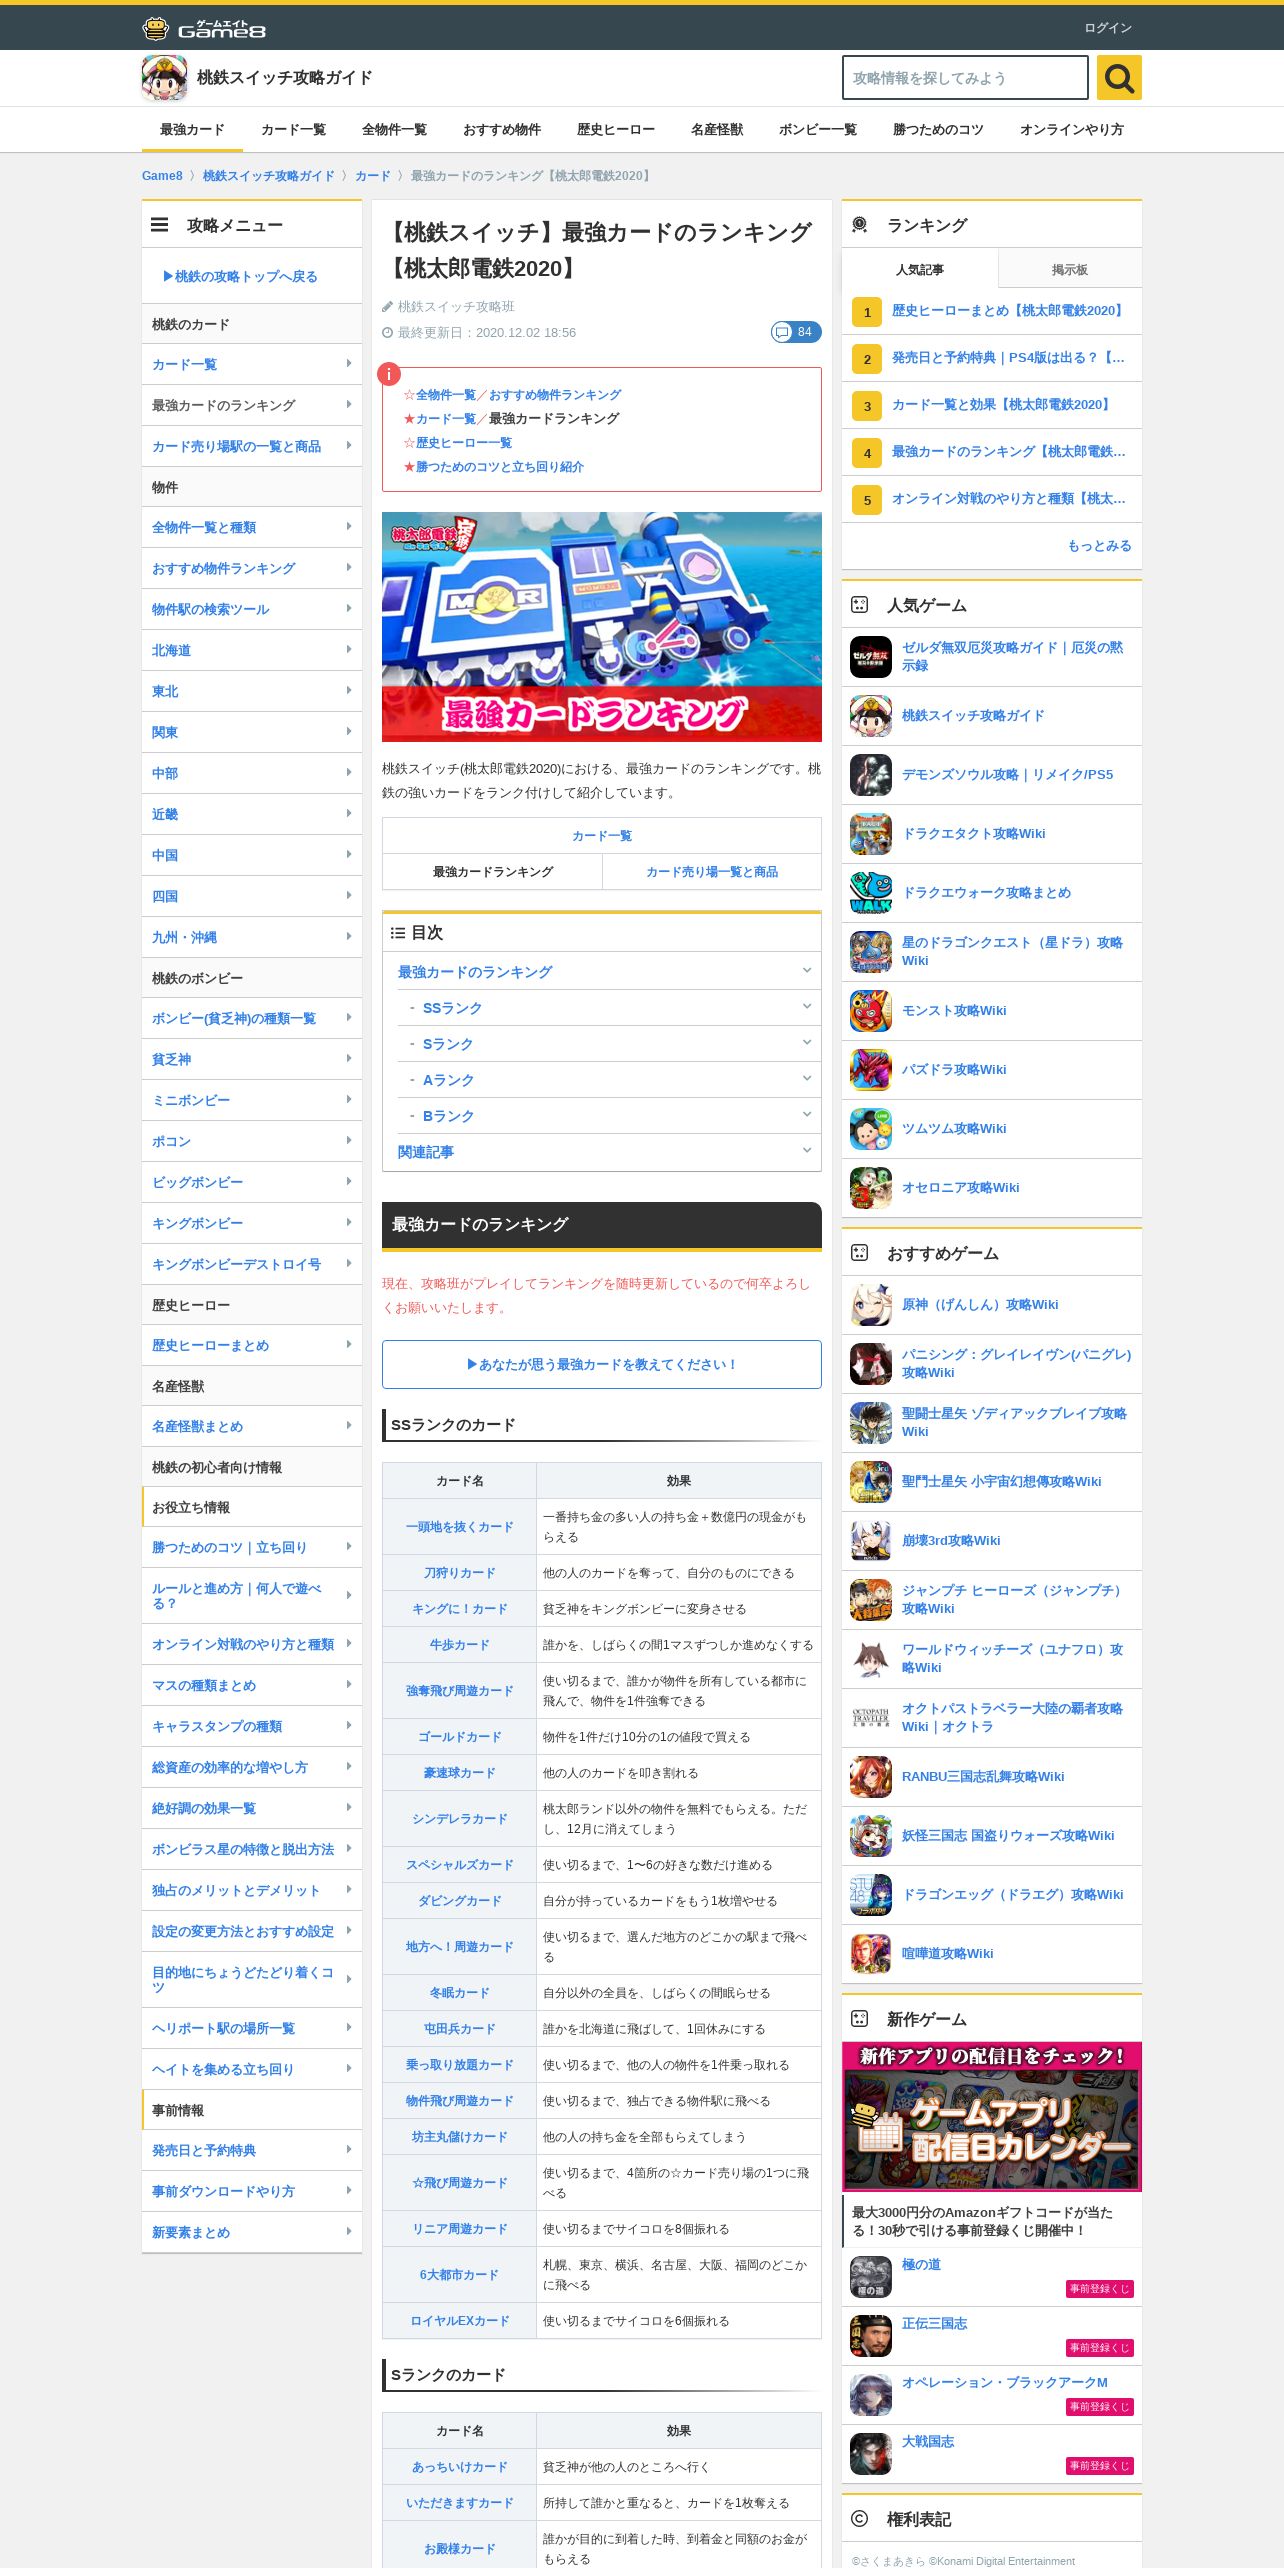Click the ロイヤルEXカード table link
The width and height of the screenshot is (1284, 2568).
click(460, 2320)
